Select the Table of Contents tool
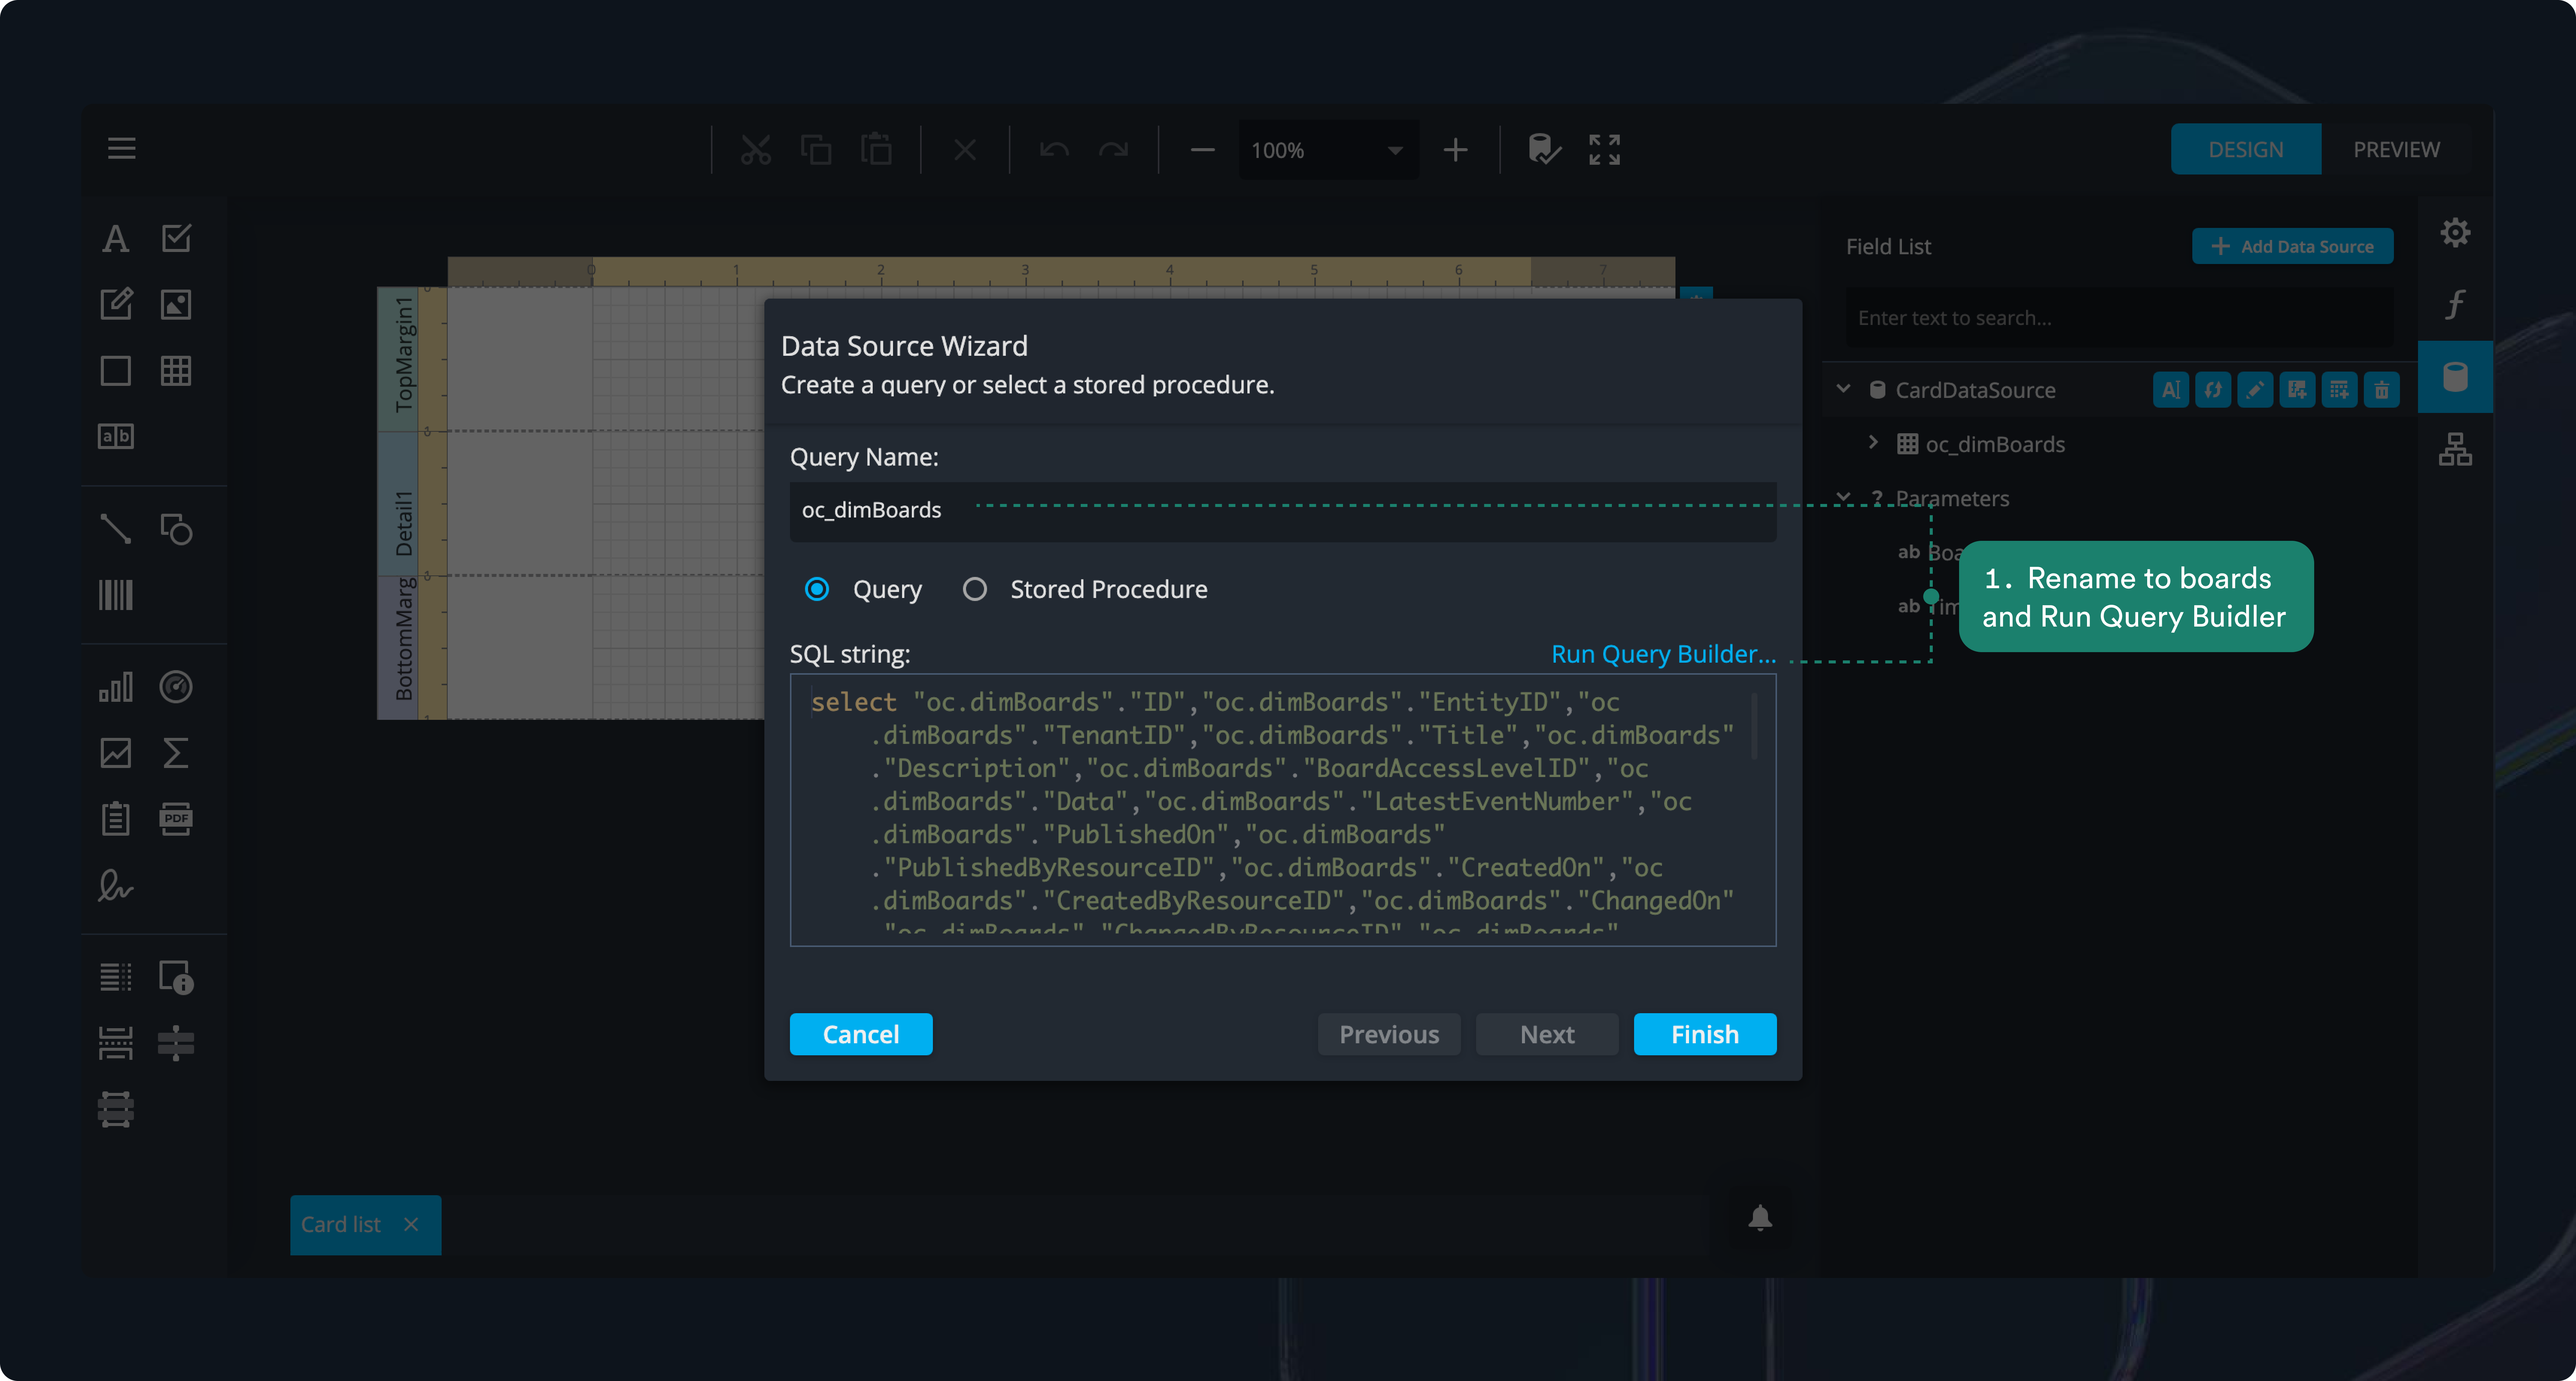Screen dimensions: 2576x1381 click(x=115, y=977)
